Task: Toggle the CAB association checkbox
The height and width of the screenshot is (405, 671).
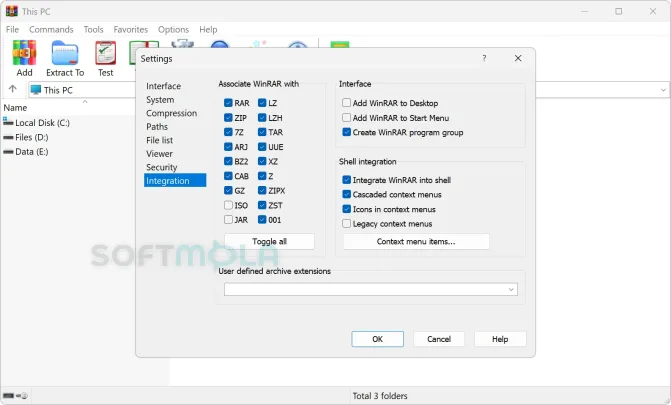Action: [228, 176]
